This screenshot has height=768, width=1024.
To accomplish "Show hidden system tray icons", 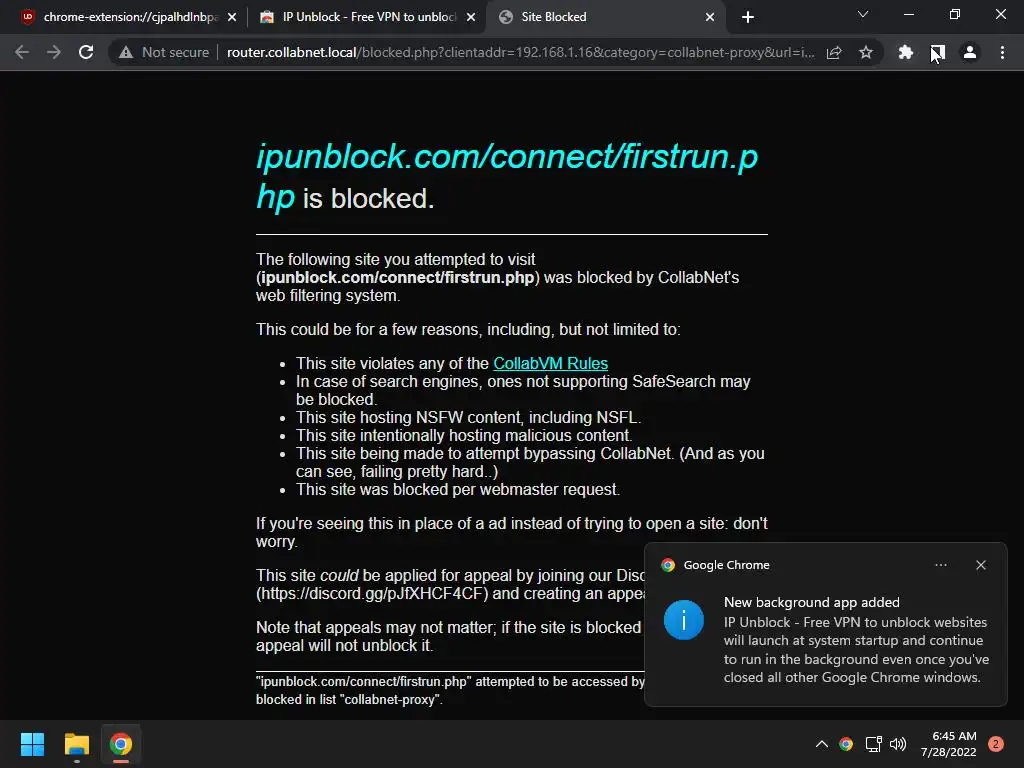I will tap(822, 744).
